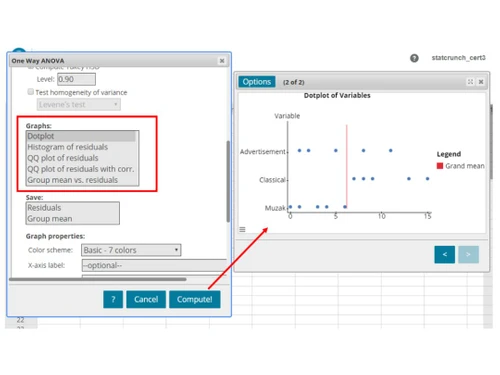The image size is (500, 375).
Task: Open the Options menu in results window
Action: (257, 82)
